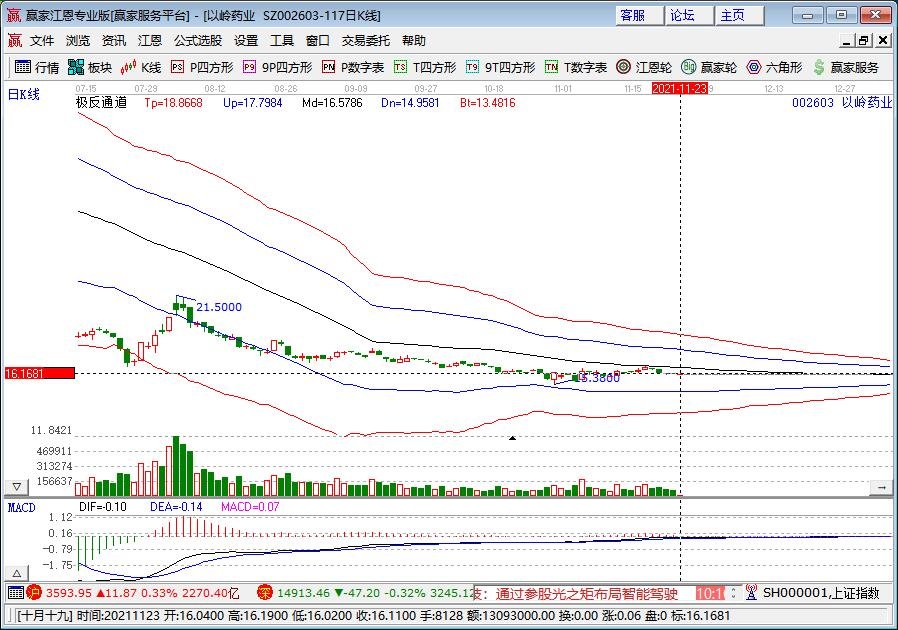Open the 江恩 menu
Image resolution: width=898 pixels, height=630 pixels.
150,41
